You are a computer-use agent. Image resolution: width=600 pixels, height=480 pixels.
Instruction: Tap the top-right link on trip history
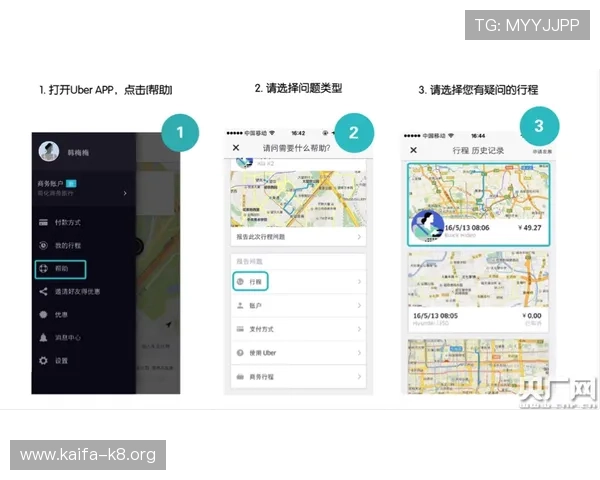point(542,152)
